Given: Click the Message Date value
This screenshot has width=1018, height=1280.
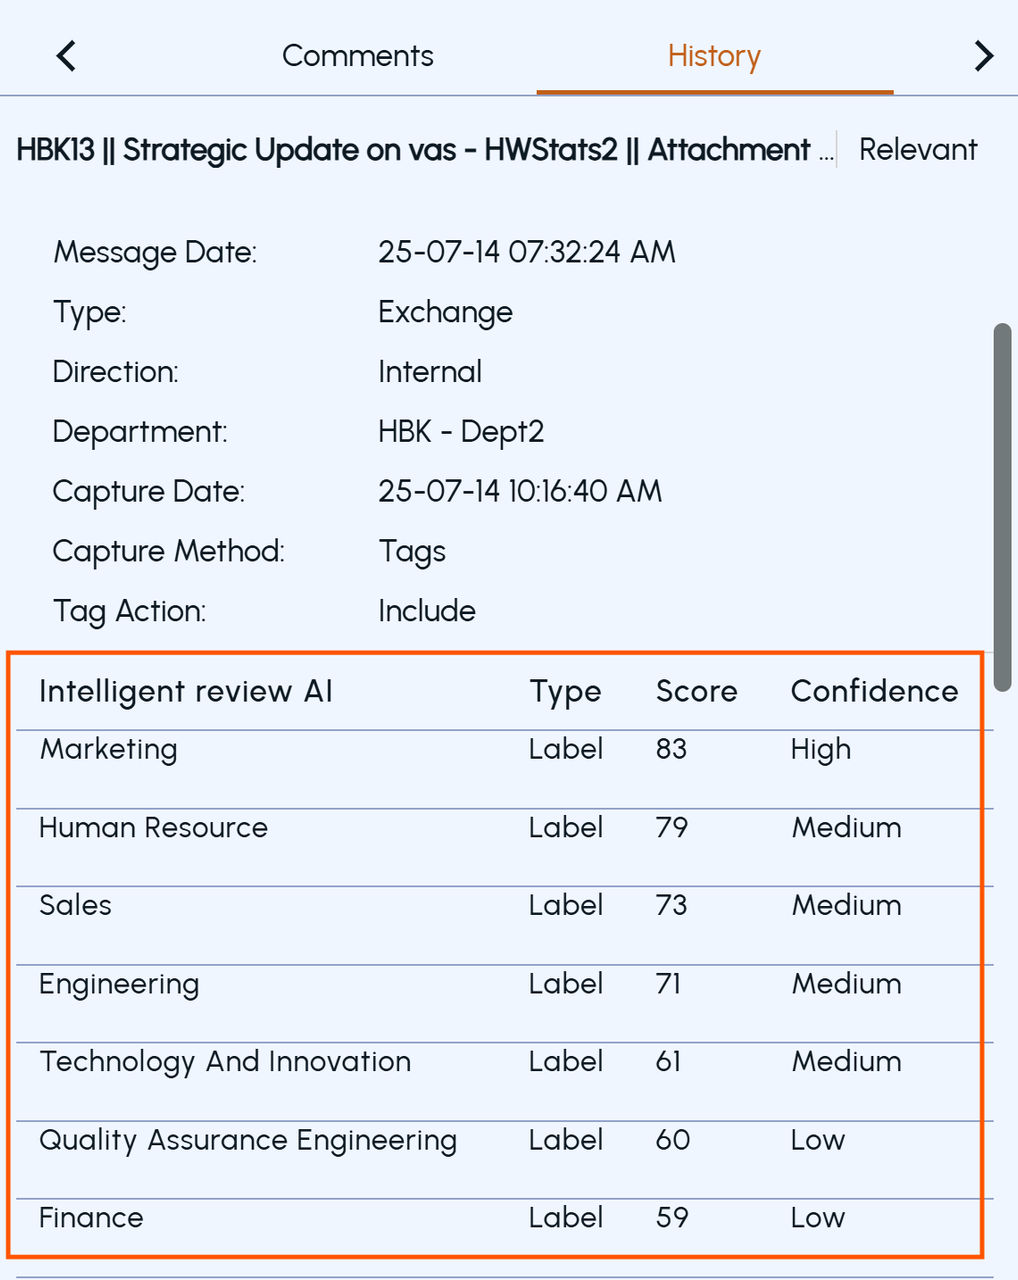Looking at the screenshot, I should [x=527, y=251].
